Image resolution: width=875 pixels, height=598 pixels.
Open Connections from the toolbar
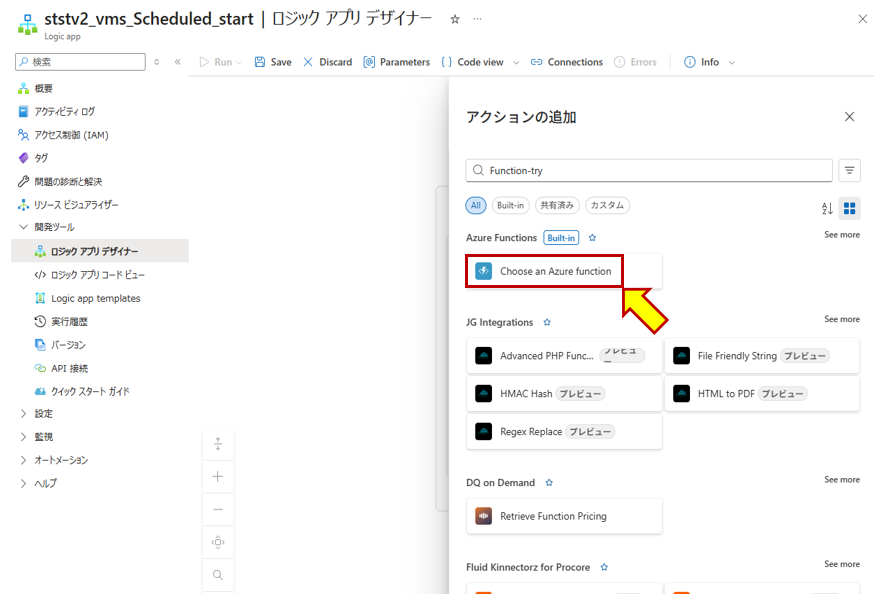click(566, 62)
